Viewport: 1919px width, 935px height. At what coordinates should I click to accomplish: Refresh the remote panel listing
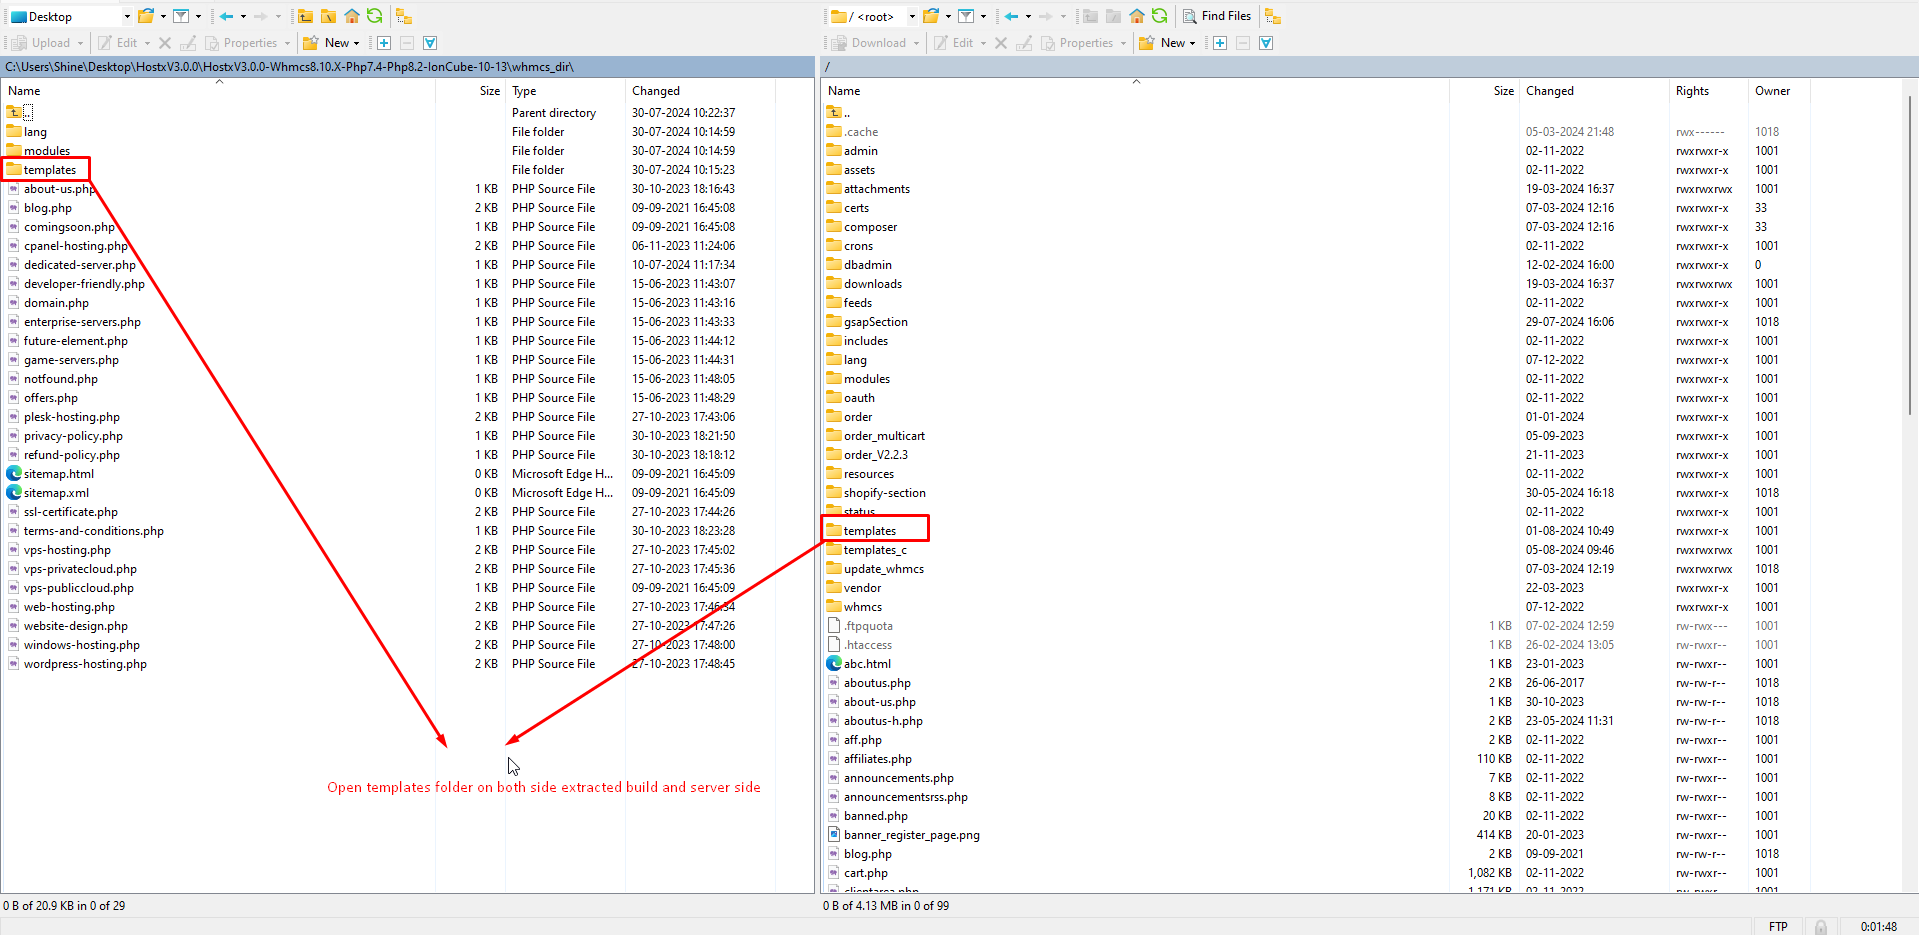tap(1159, 16)
